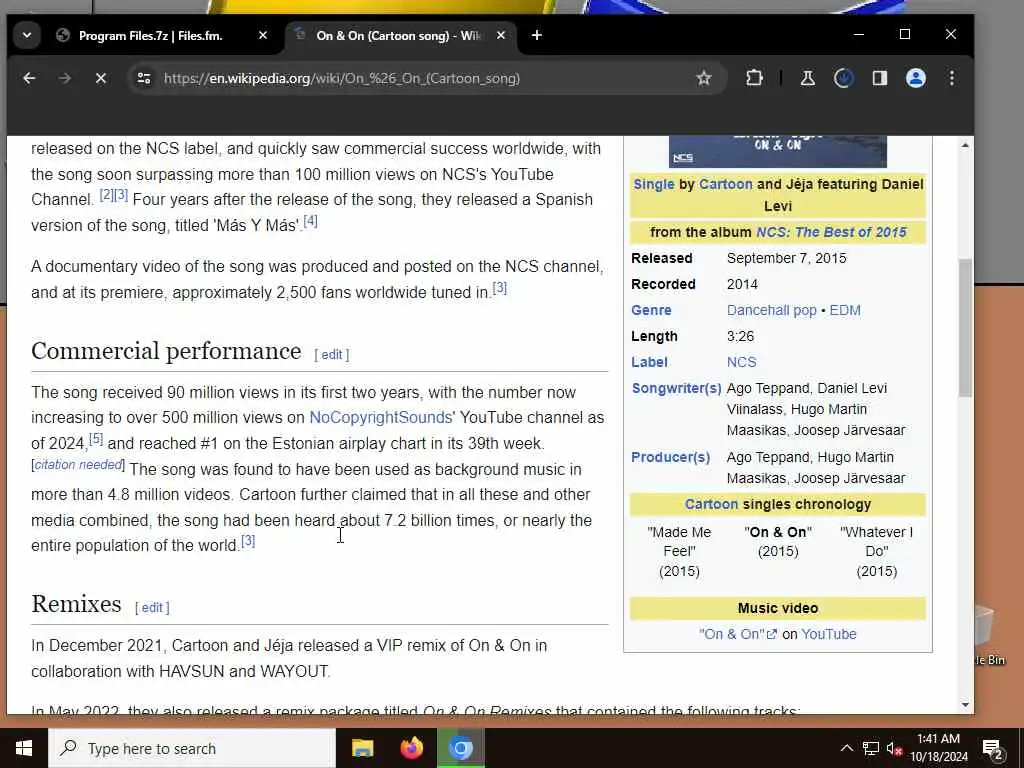Open the Single link in infobox

point(654,184)
